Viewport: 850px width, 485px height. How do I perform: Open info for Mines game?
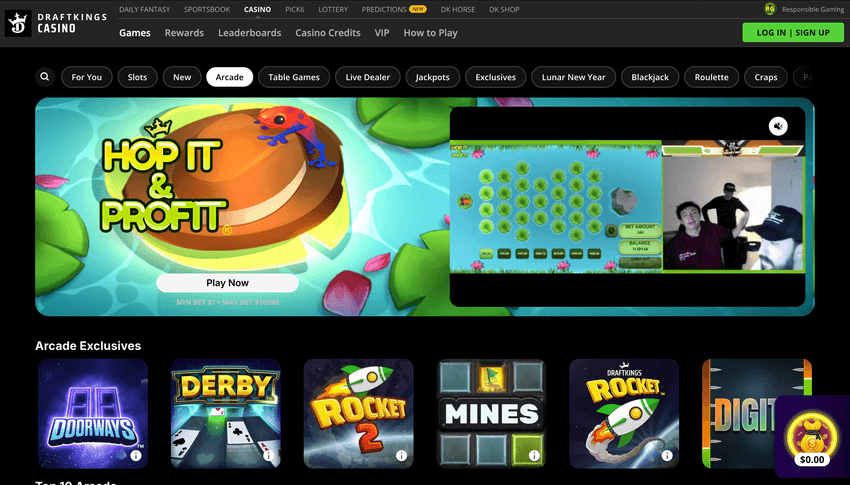[534, 456]
